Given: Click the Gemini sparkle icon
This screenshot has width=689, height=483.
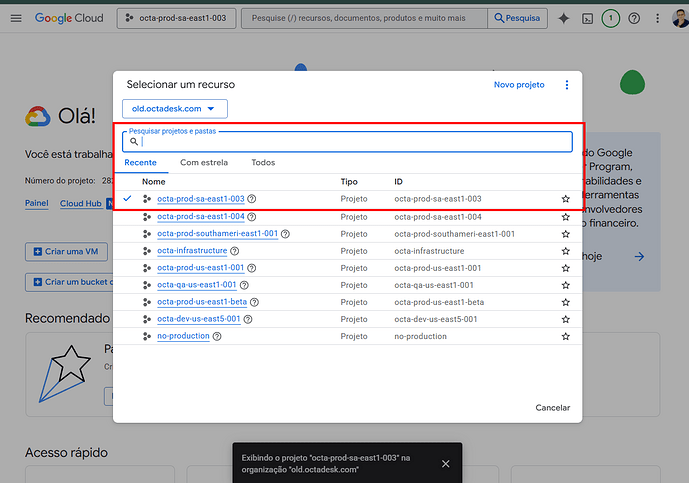Looking at the screenshot, I should point(564,19).
